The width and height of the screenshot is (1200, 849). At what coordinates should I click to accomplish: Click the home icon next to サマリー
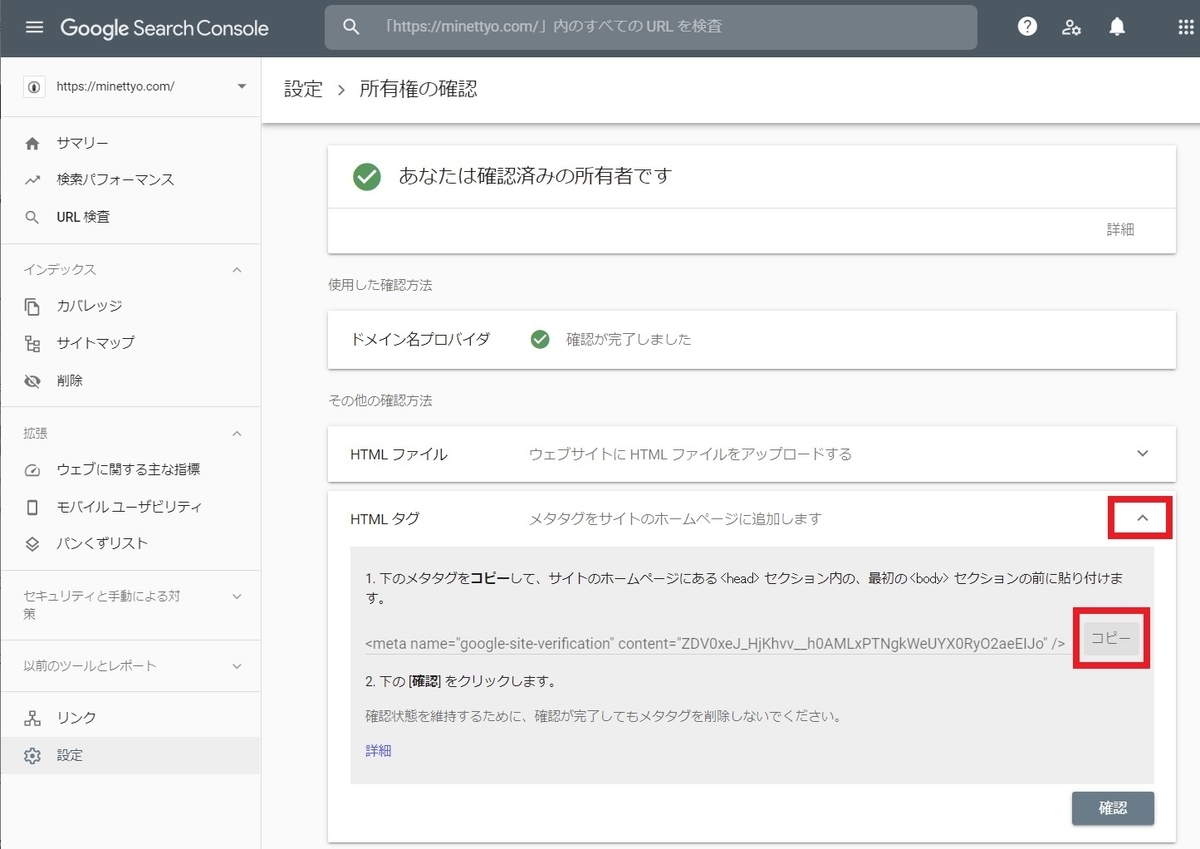pos(32,143)
